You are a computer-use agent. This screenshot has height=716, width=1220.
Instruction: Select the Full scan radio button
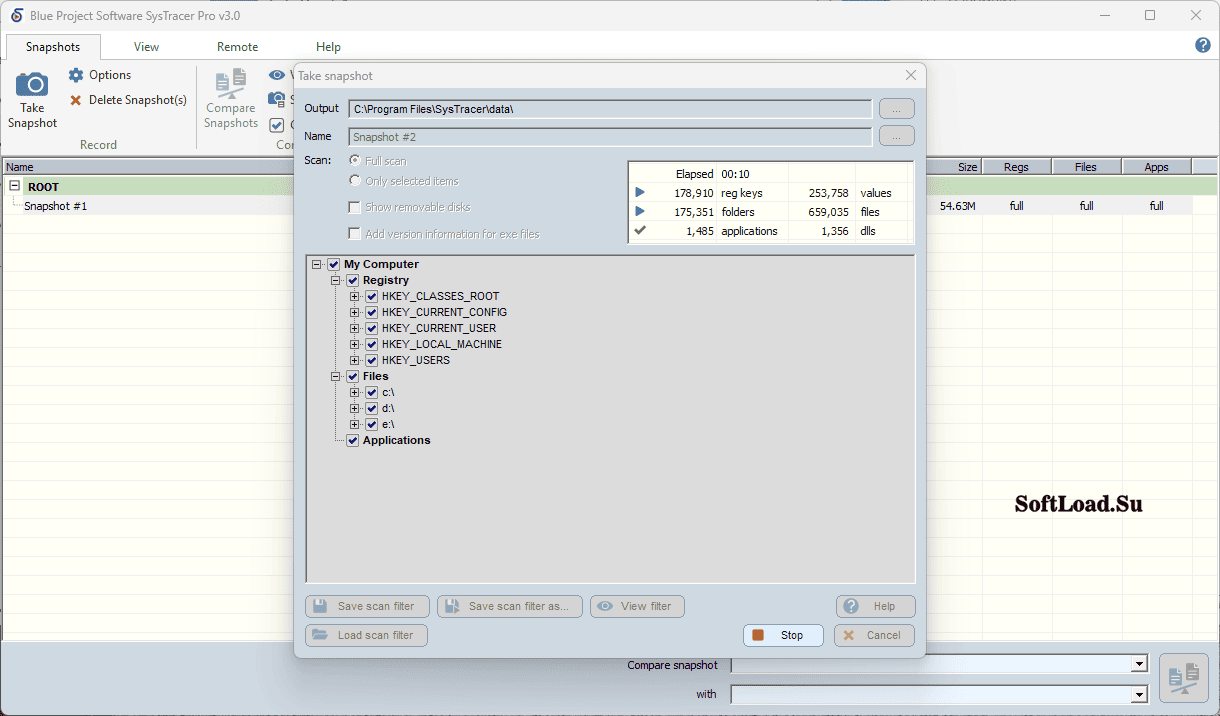pos(354,160)
